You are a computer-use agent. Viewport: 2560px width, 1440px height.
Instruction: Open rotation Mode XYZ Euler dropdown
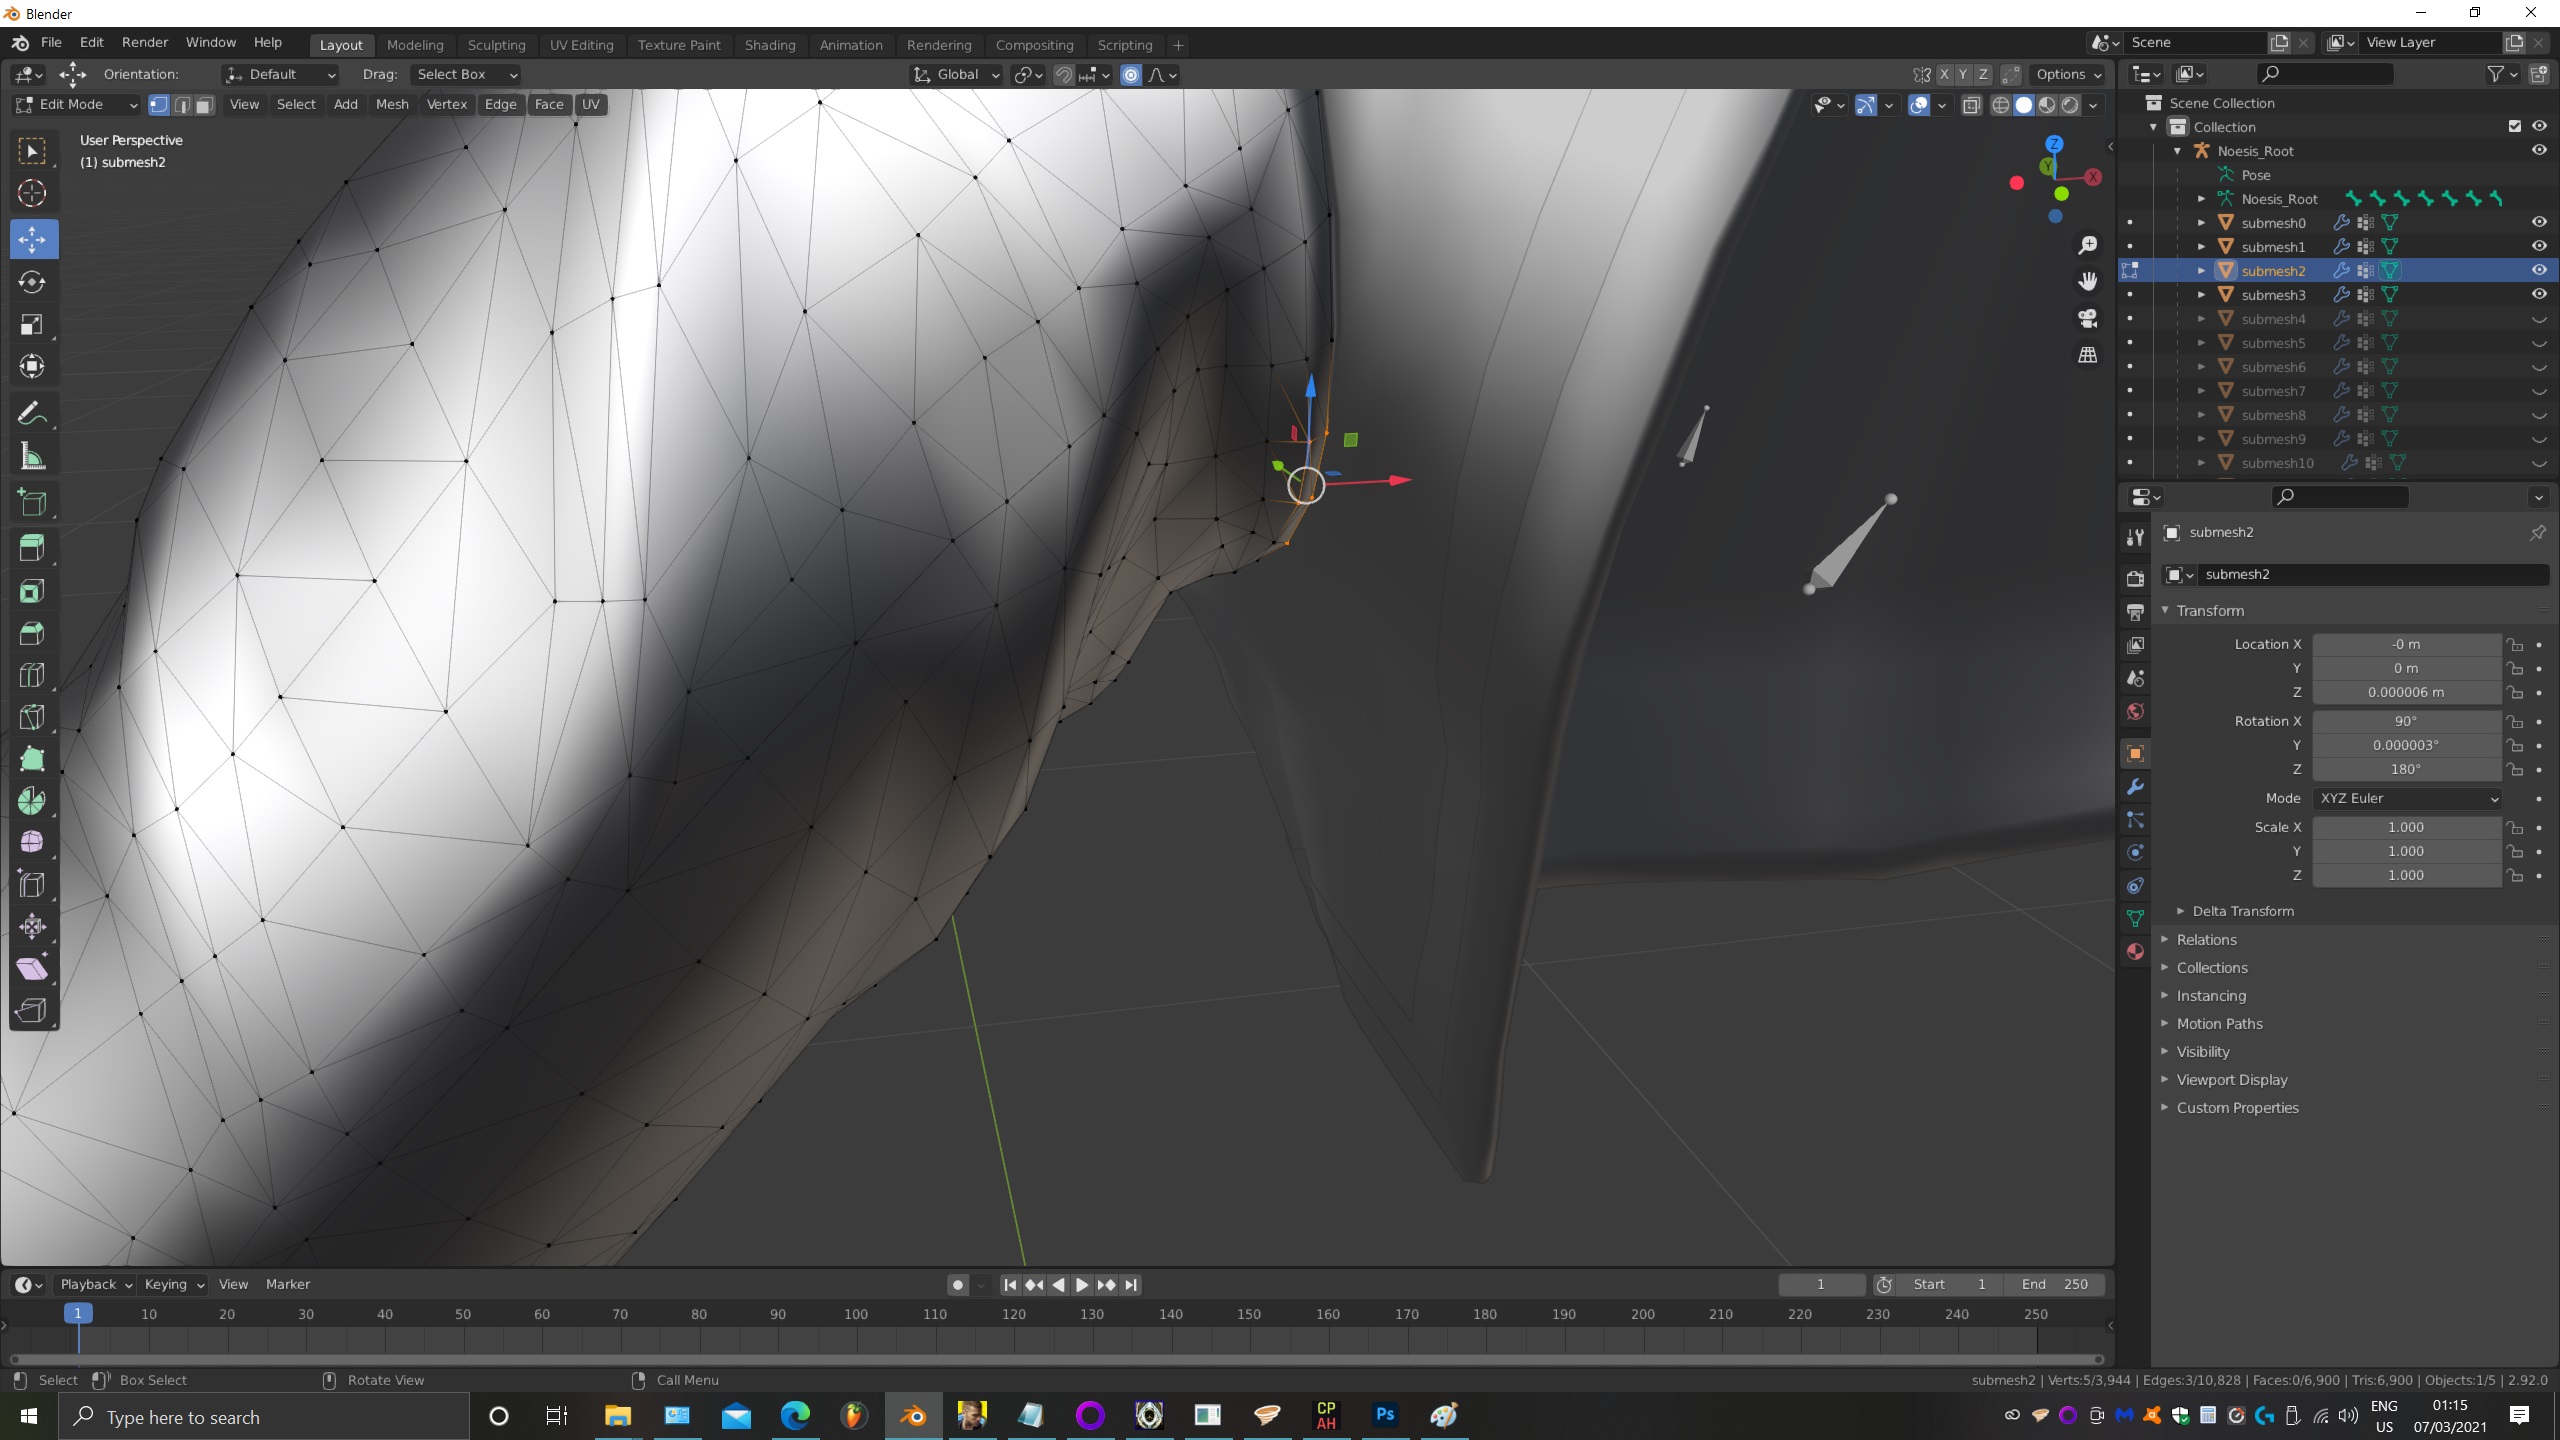point(2408,798)
